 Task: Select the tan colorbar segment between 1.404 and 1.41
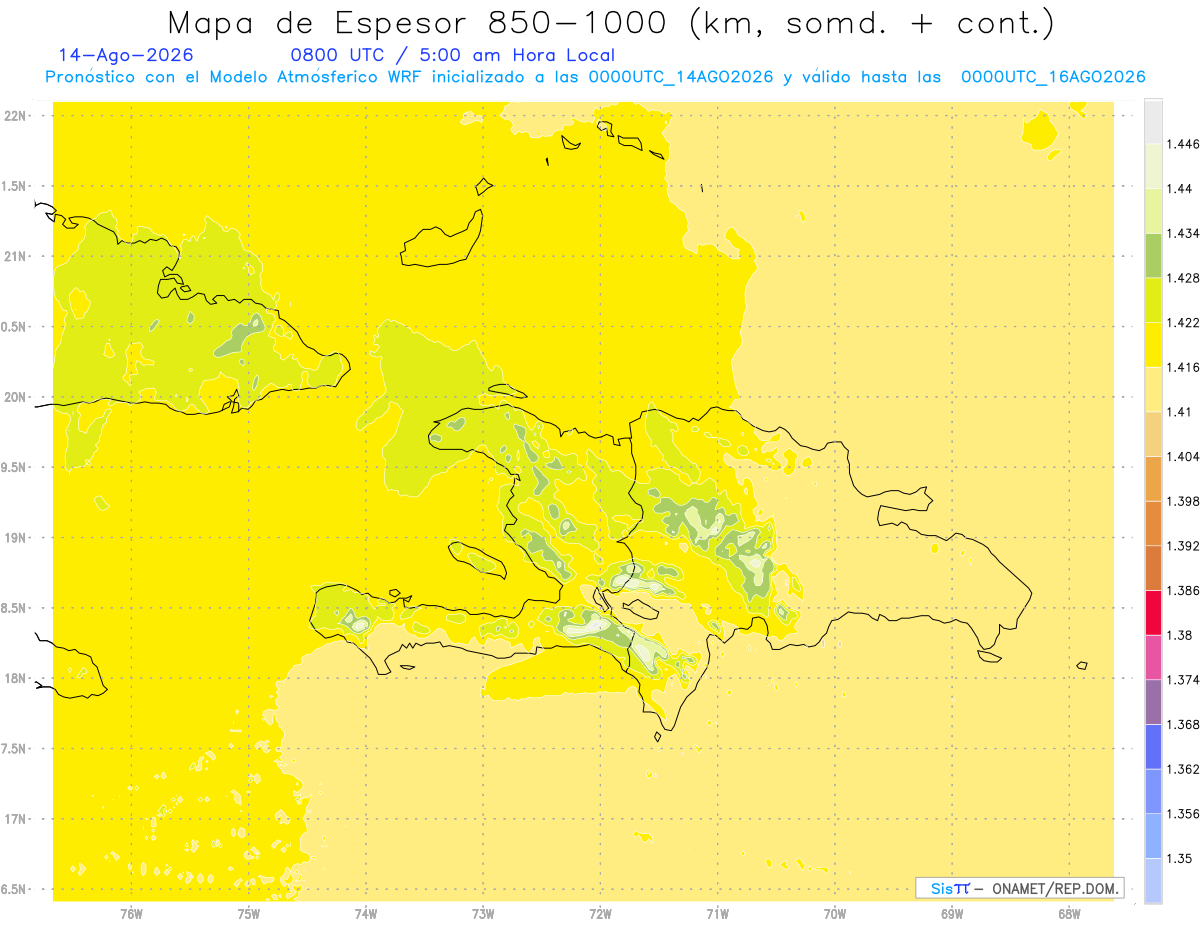[x=1153, y=434]
